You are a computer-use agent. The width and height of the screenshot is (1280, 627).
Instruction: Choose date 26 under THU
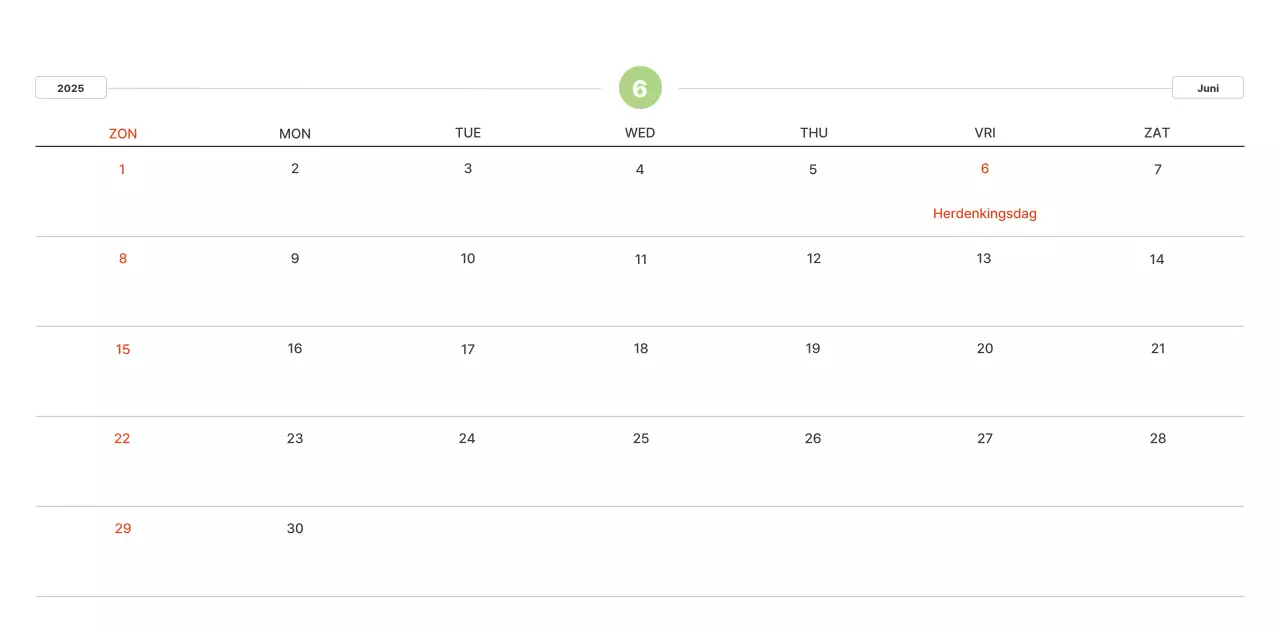tap(813, 438)
